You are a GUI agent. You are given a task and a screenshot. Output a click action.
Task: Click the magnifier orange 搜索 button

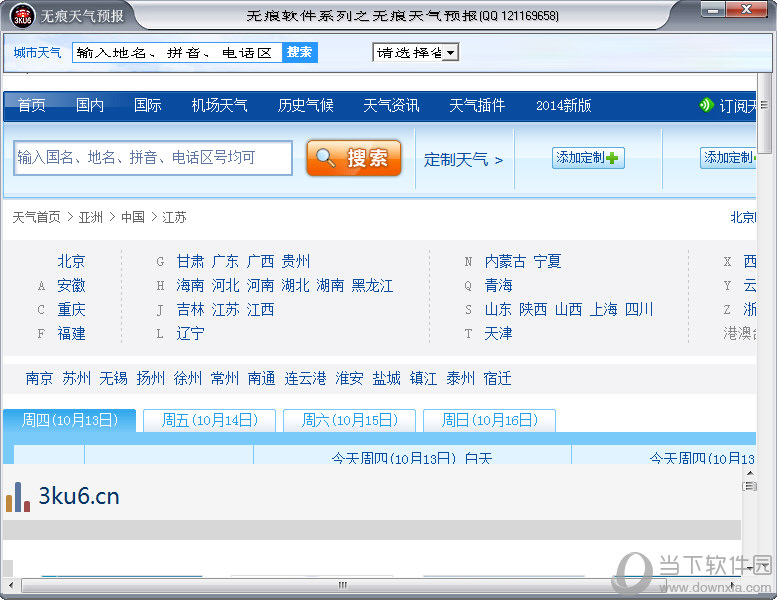click(354, 158)
